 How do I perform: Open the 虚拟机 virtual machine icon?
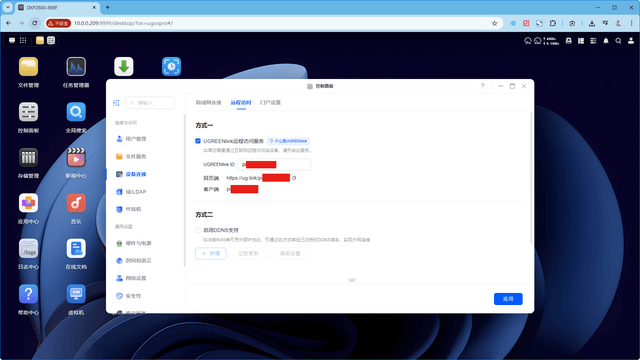[76, 294]
